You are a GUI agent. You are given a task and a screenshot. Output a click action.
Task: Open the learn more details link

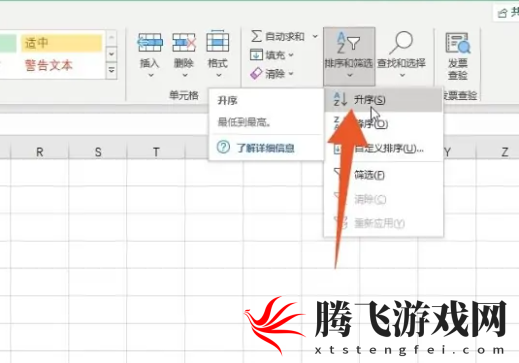point(265,148)
